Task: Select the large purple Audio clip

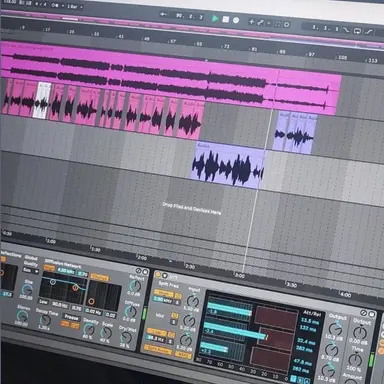Action: (229, 165)
